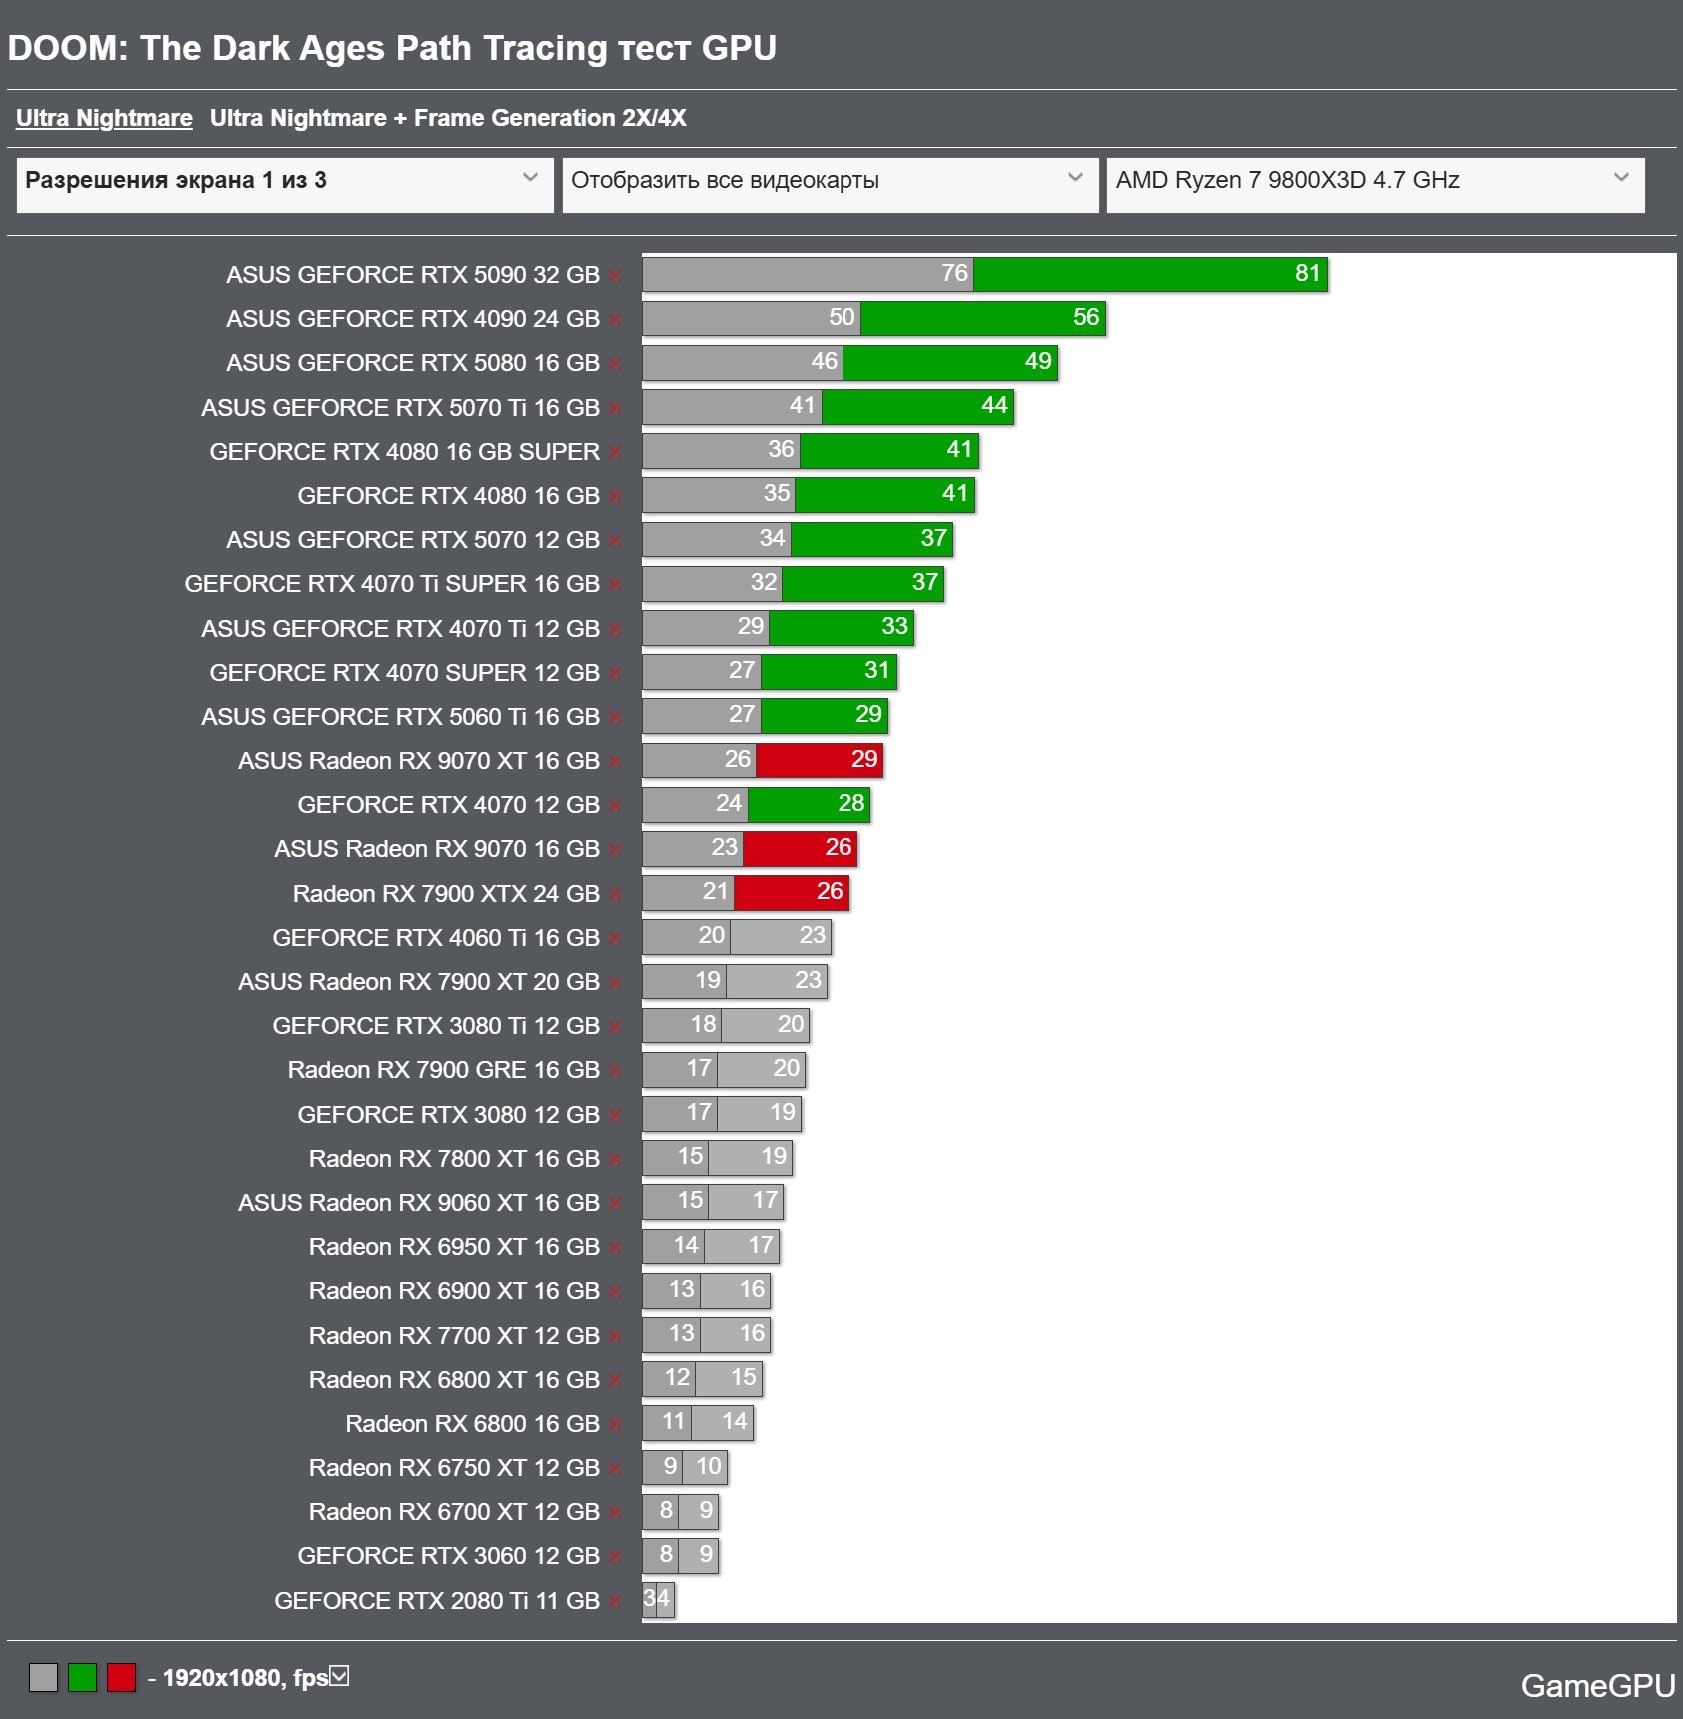Remove GEFORCE RTX 4060 Ti 16 GB row
1683x1719 pixels.
[615, 940]
